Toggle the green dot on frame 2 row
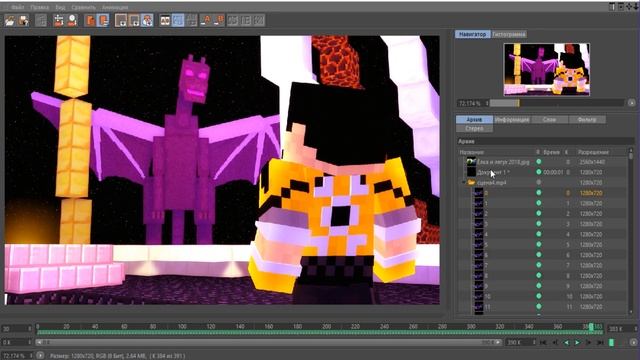Image resolution: width=640 pixels, height=360 pixels. (x=539, y=213)
